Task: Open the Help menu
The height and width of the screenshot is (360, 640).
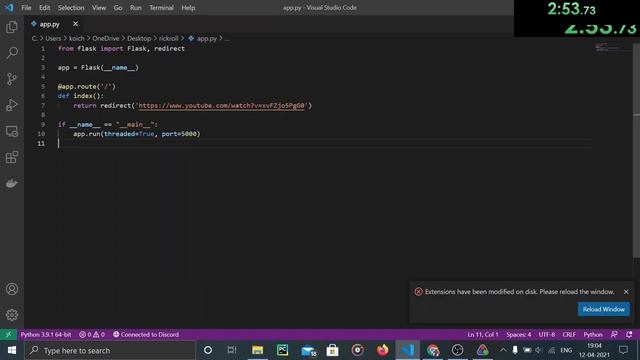Action: [188, 8]
